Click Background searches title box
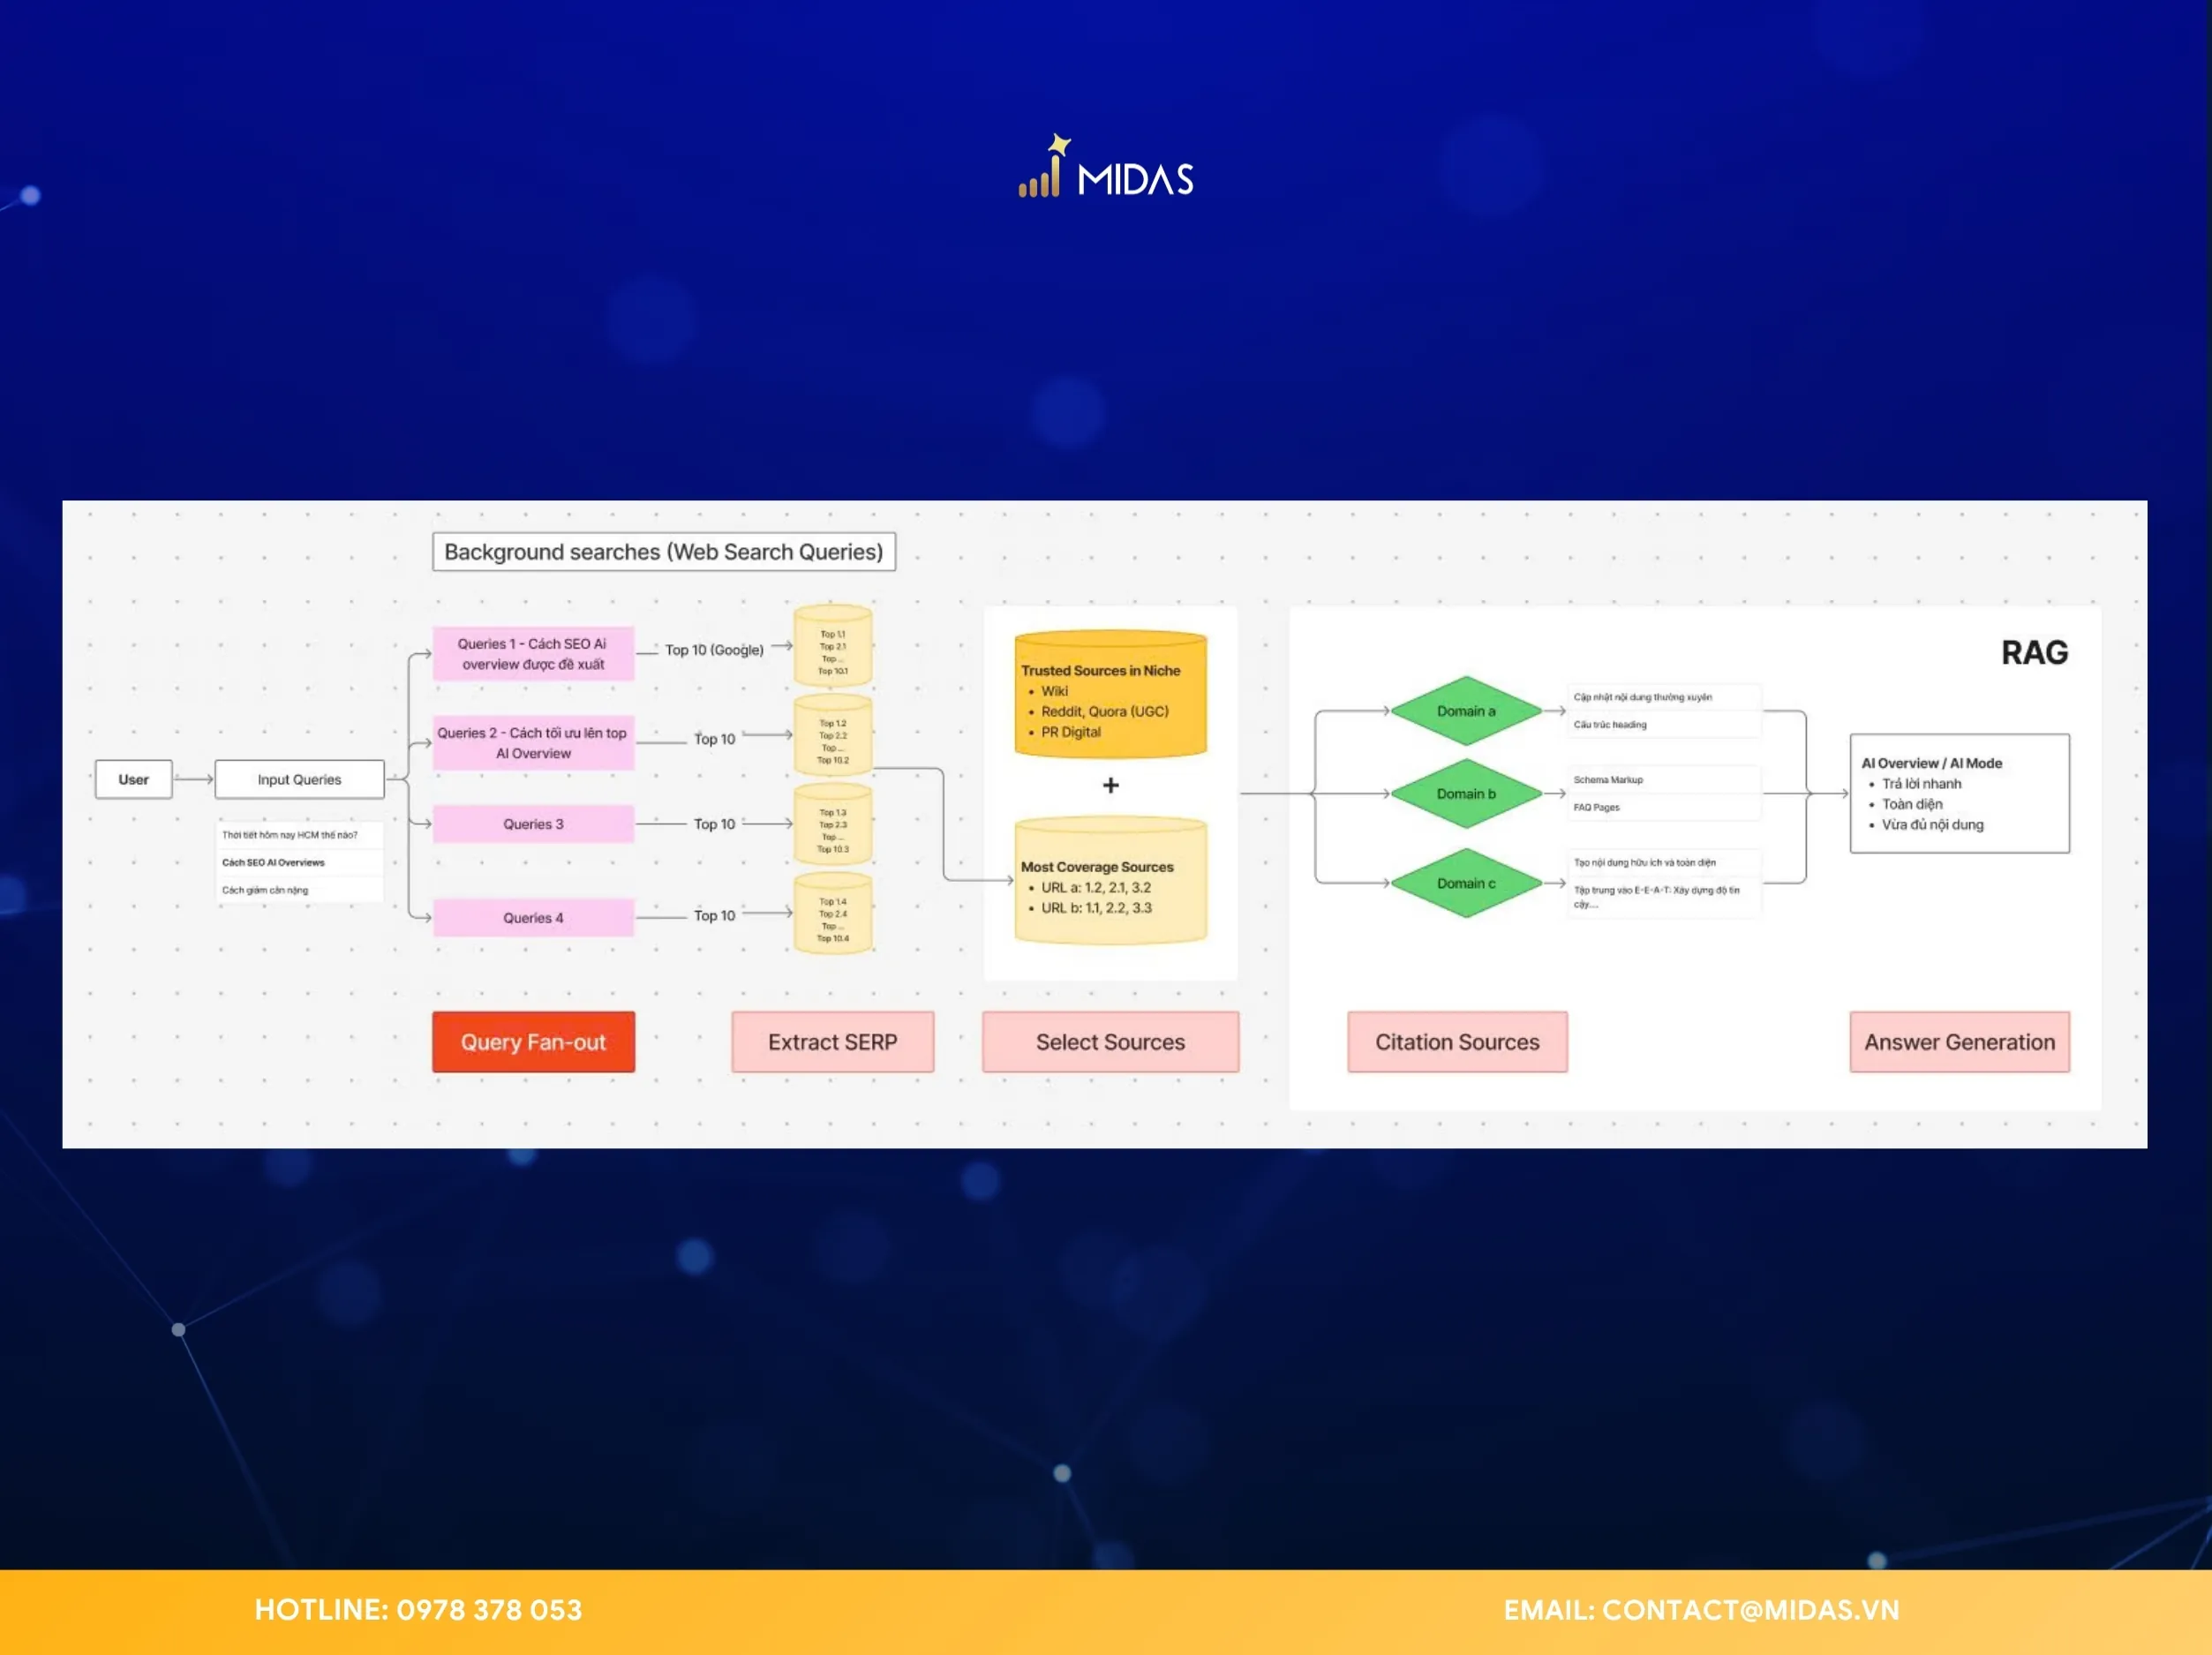The image size is (2212, 1655). pos(663,552)
